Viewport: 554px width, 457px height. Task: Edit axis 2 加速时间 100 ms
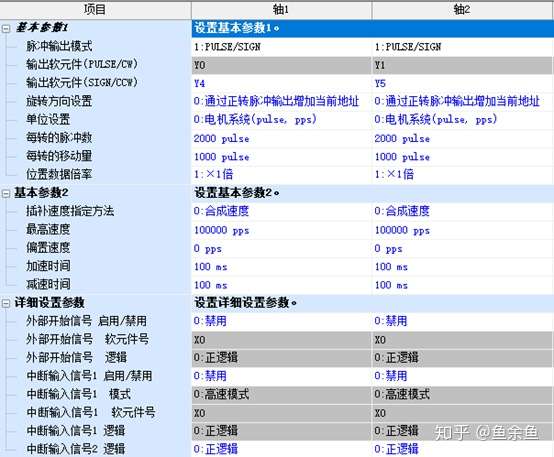coord(462,267)
